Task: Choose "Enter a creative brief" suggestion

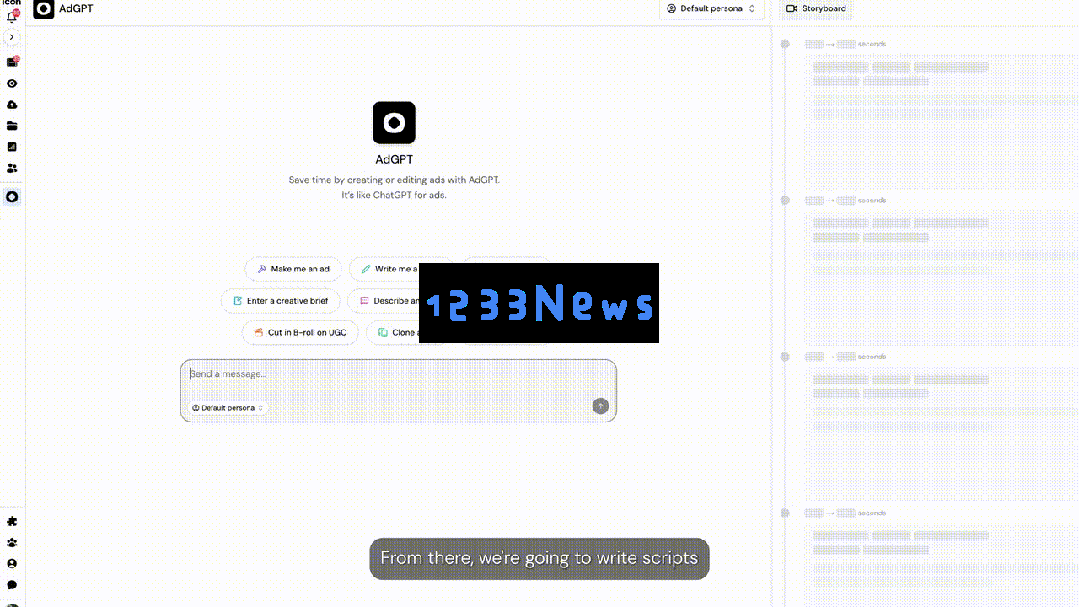Action: pos(281,301)
